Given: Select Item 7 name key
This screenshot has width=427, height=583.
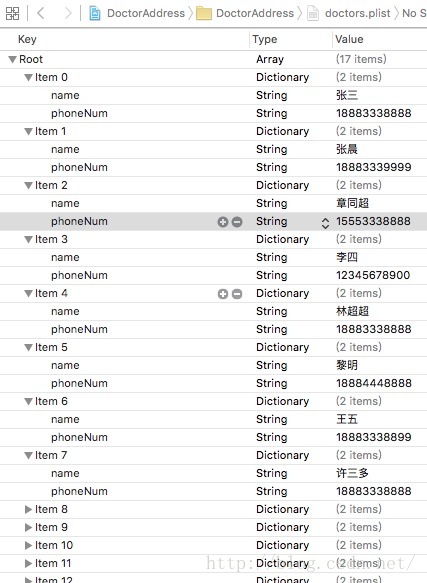Looking at the screenshot, I should point(65,473).
